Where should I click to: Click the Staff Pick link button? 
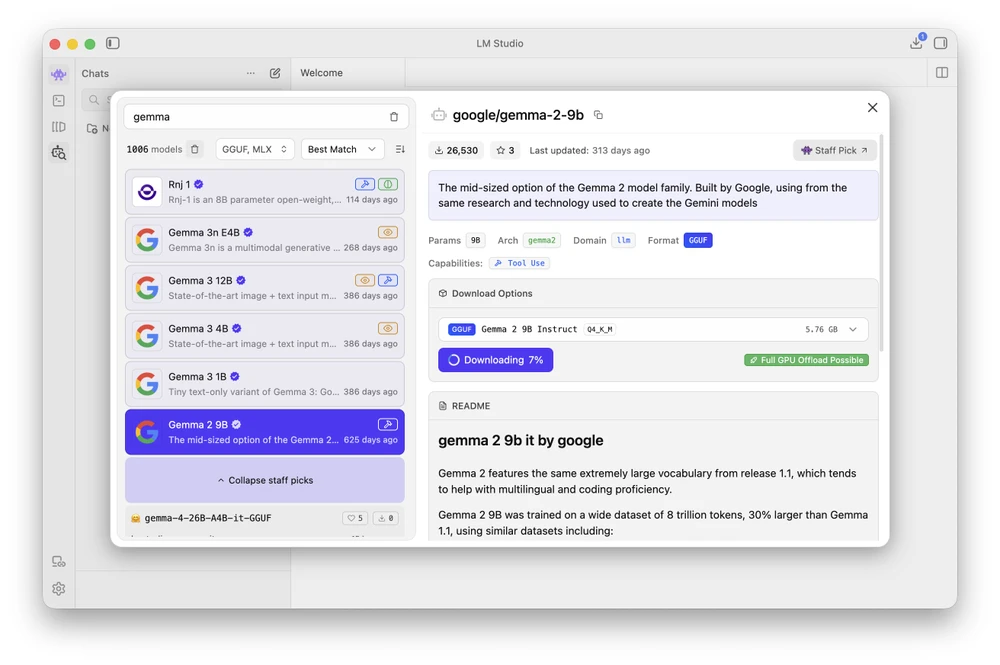click(x=835, y=150)
